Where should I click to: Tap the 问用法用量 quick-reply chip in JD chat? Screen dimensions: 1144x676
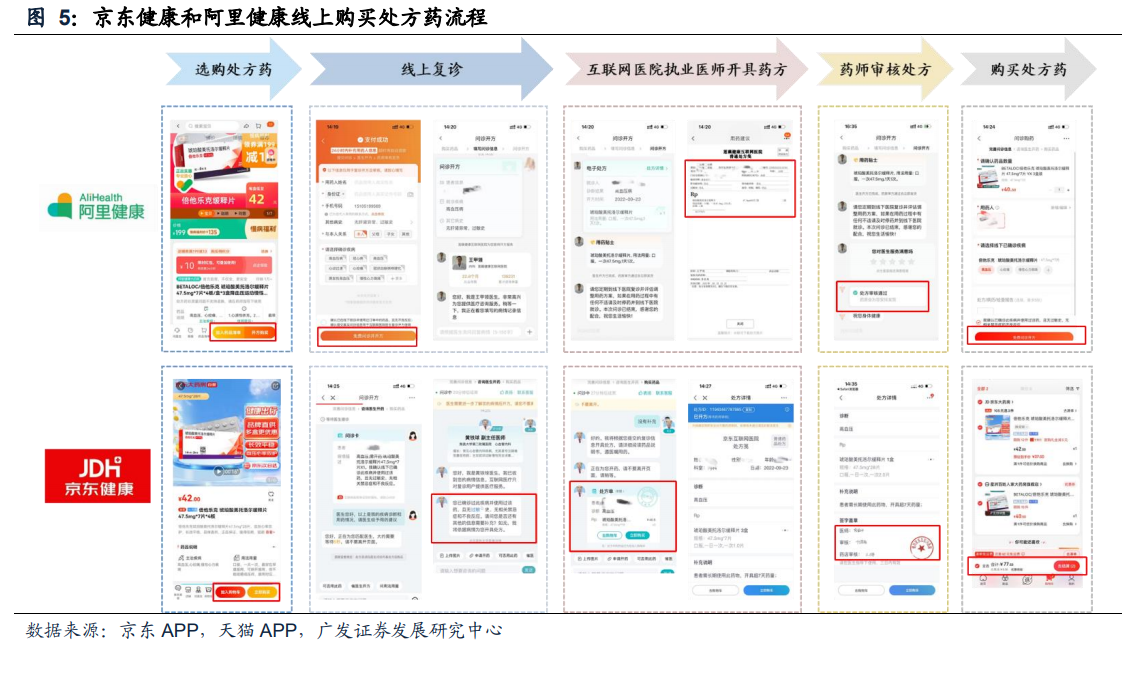click(389, 586)
